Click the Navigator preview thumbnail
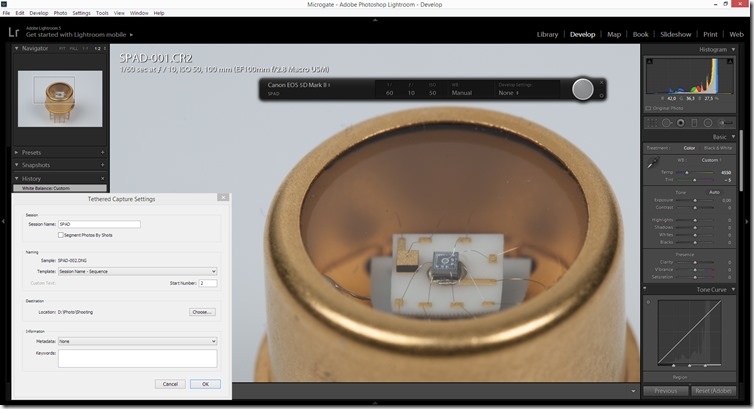The height and width of the screenshot is (409, 754). pyautogui.click(x=60, y=99)
